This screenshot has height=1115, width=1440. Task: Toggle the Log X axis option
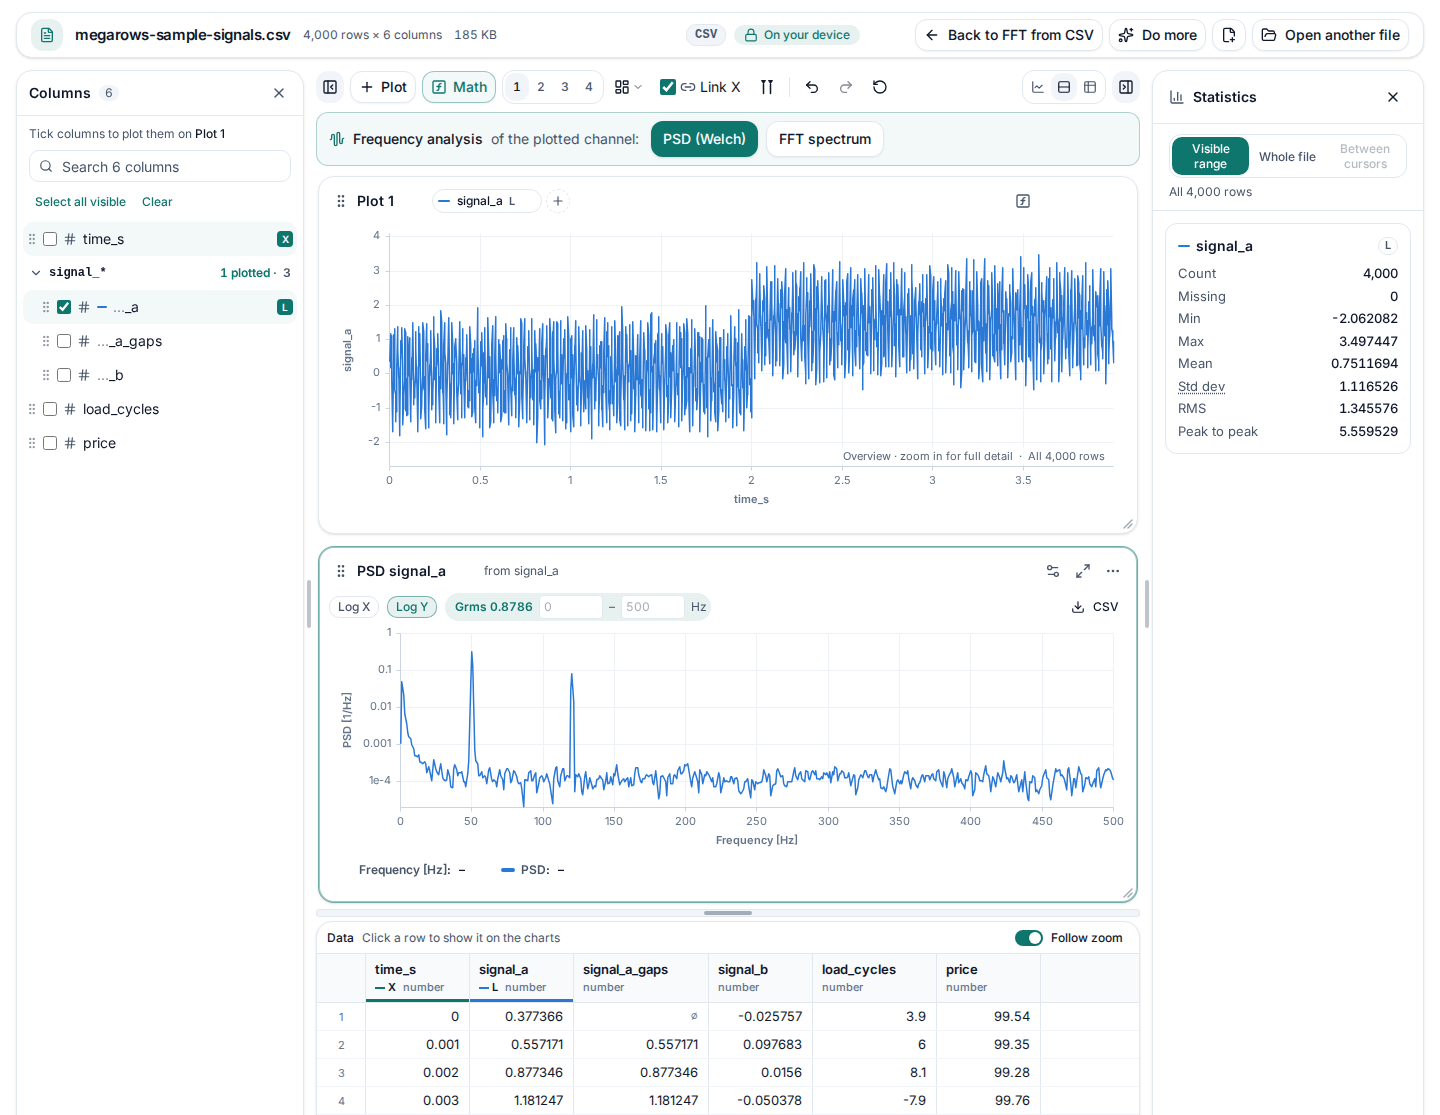tap(354, 607)
